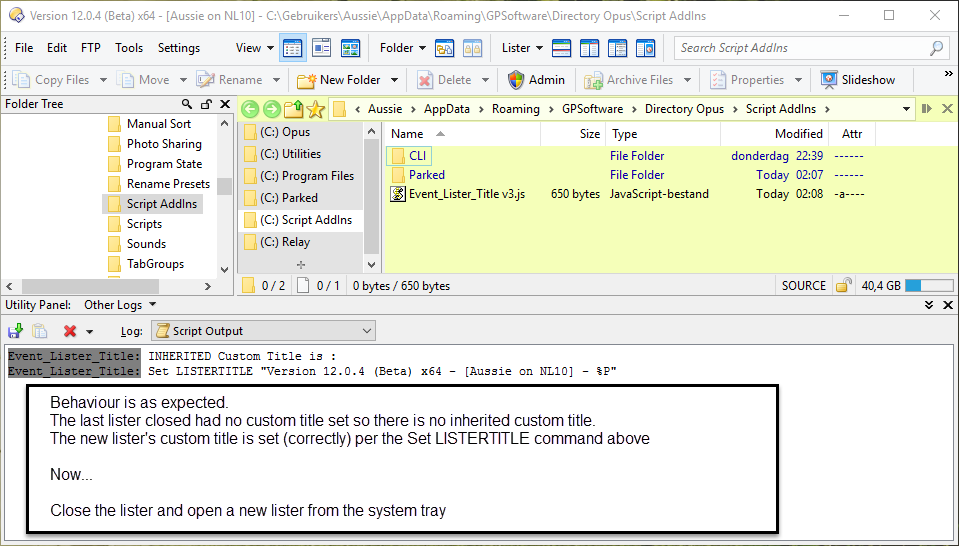This screenshot has width=959, height=546.
Task: Open explorer-style lister layout icon
Action: tap(646, 48)
